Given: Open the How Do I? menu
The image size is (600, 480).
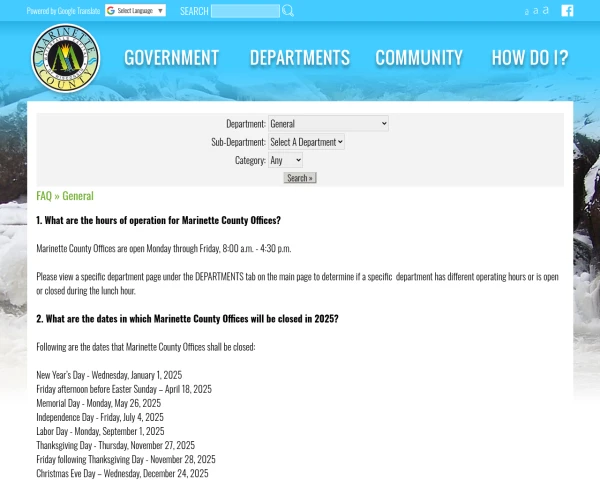Looking at the screenshot, I should click(x=529, y=58).
